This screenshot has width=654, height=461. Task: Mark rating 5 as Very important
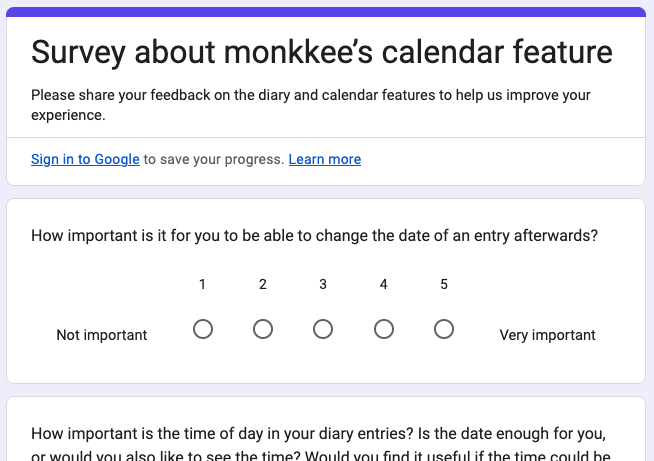(444, 329)
